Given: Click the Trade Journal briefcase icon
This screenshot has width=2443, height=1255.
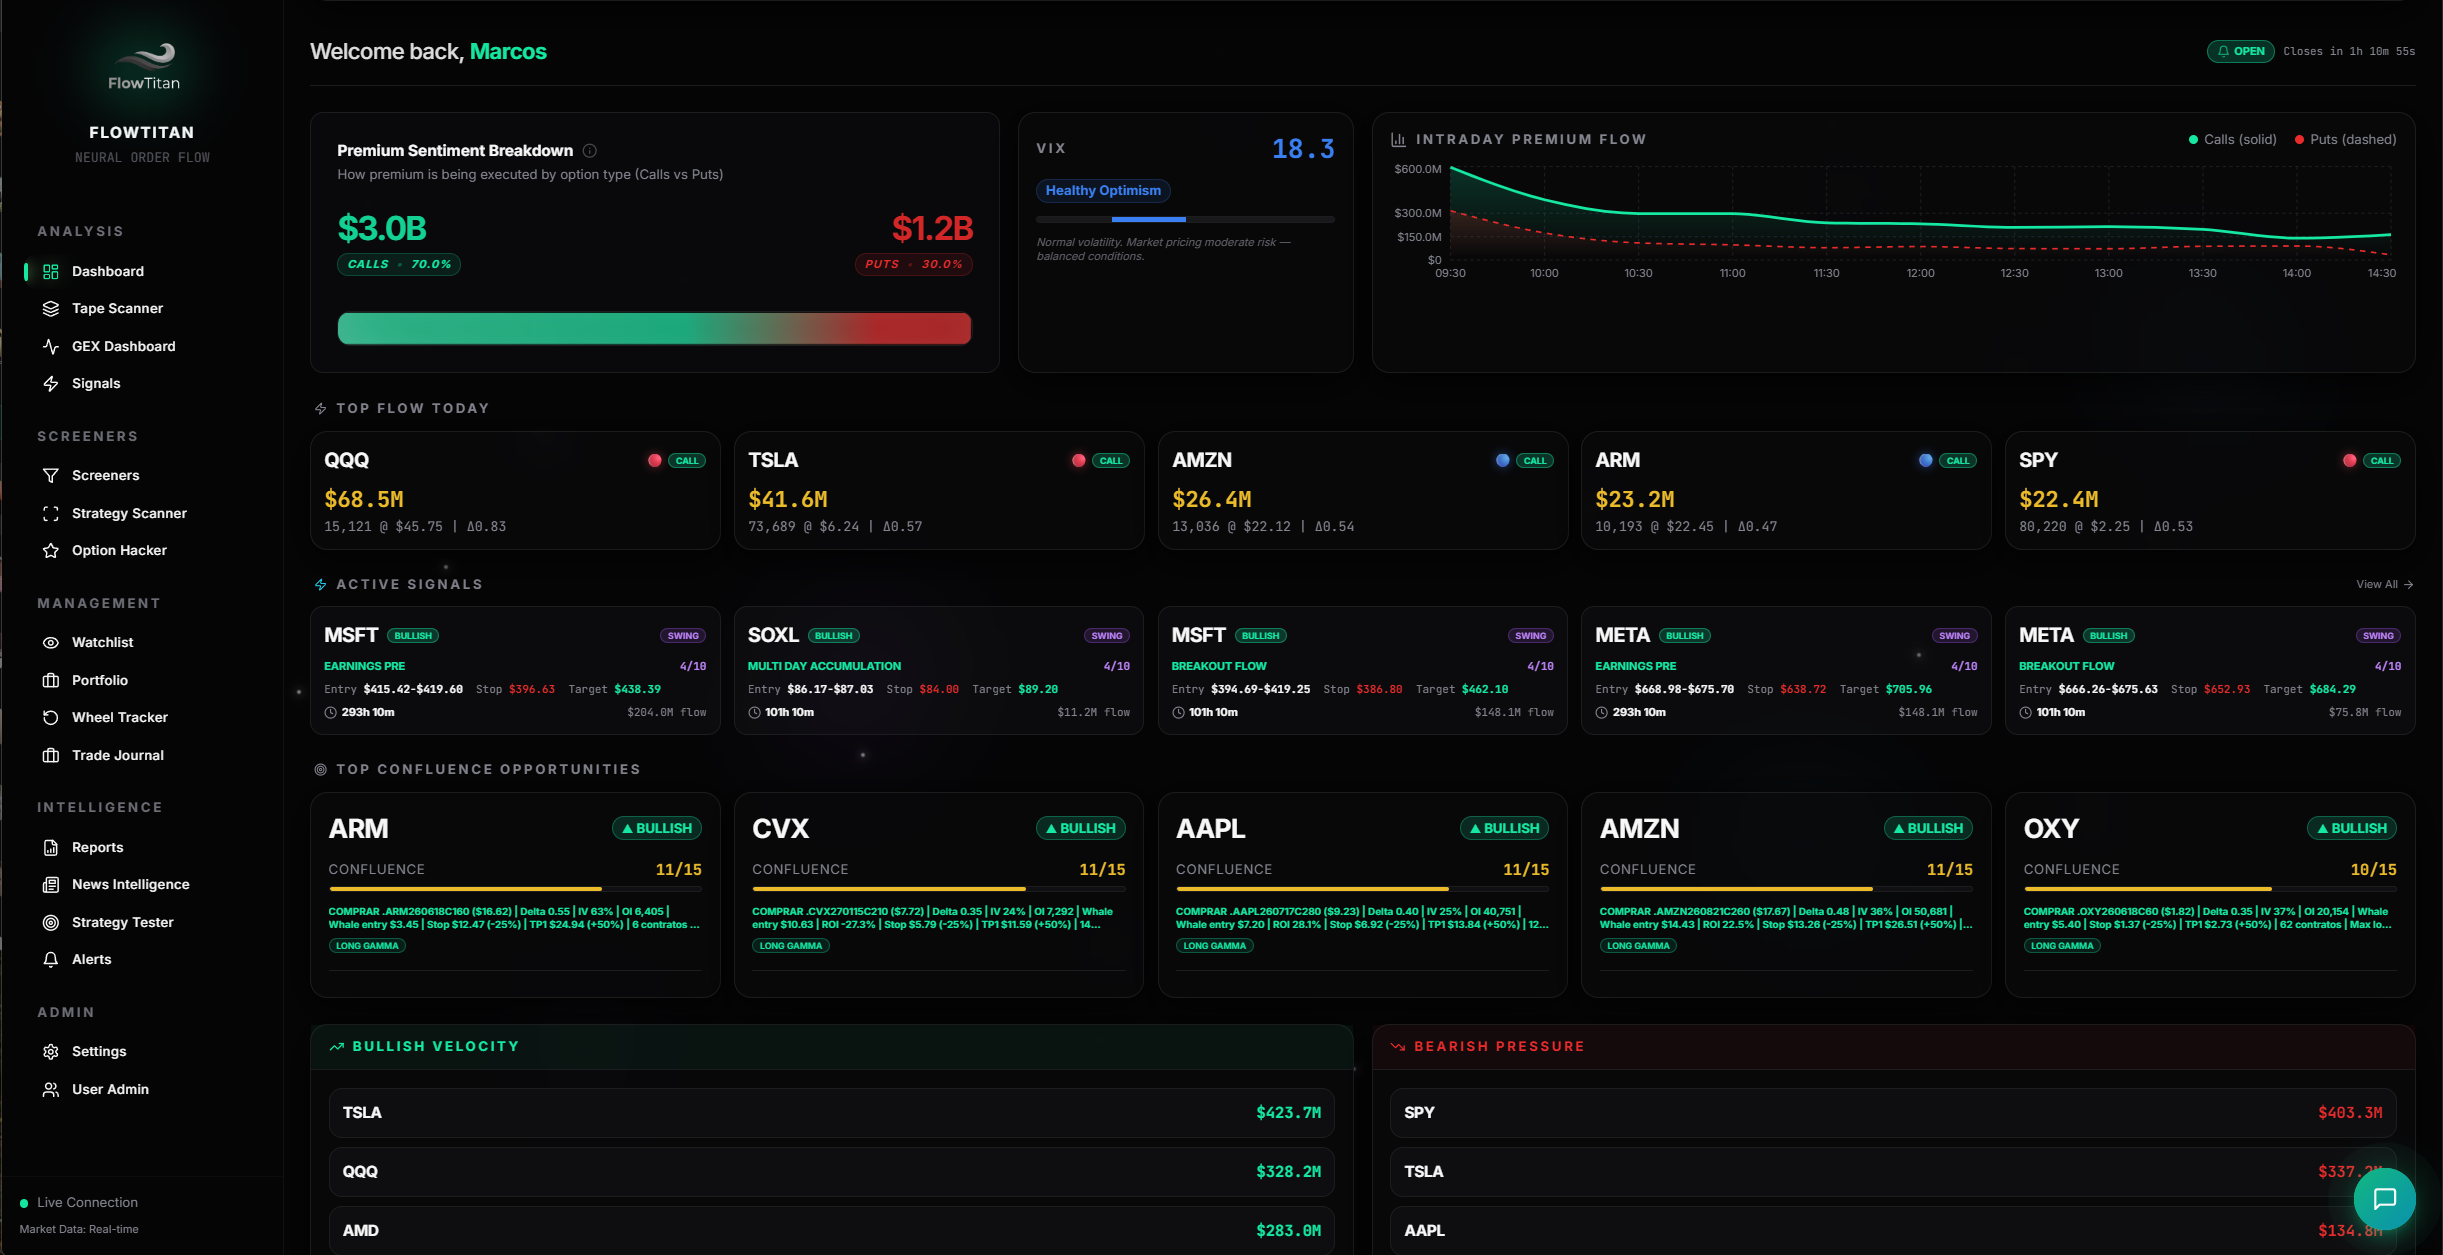Looking at the screenshot, I should tap(51, 755).
